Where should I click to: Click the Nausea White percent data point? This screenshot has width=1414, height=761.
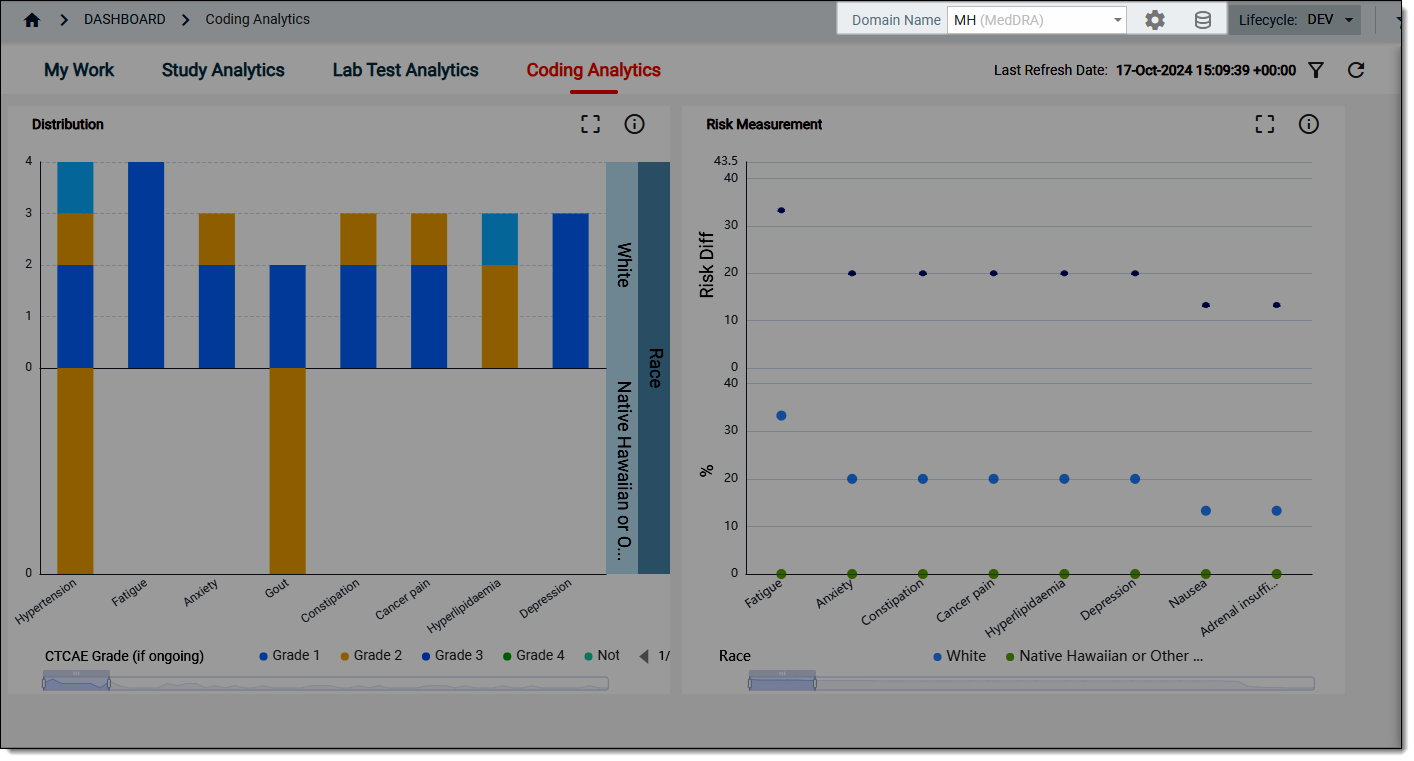pyautogui.click(x=1206, y=510)
